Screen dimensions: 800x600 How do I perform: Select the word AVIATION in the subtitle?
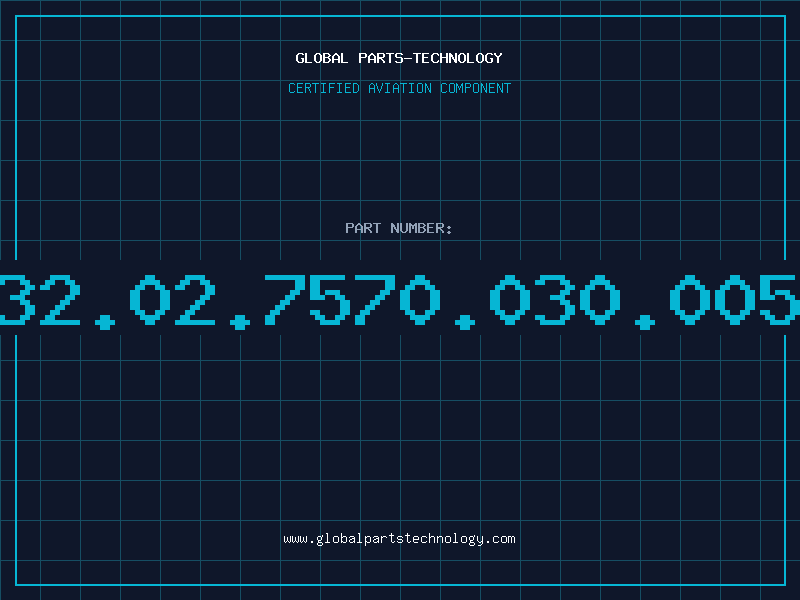tap(400, 88)
